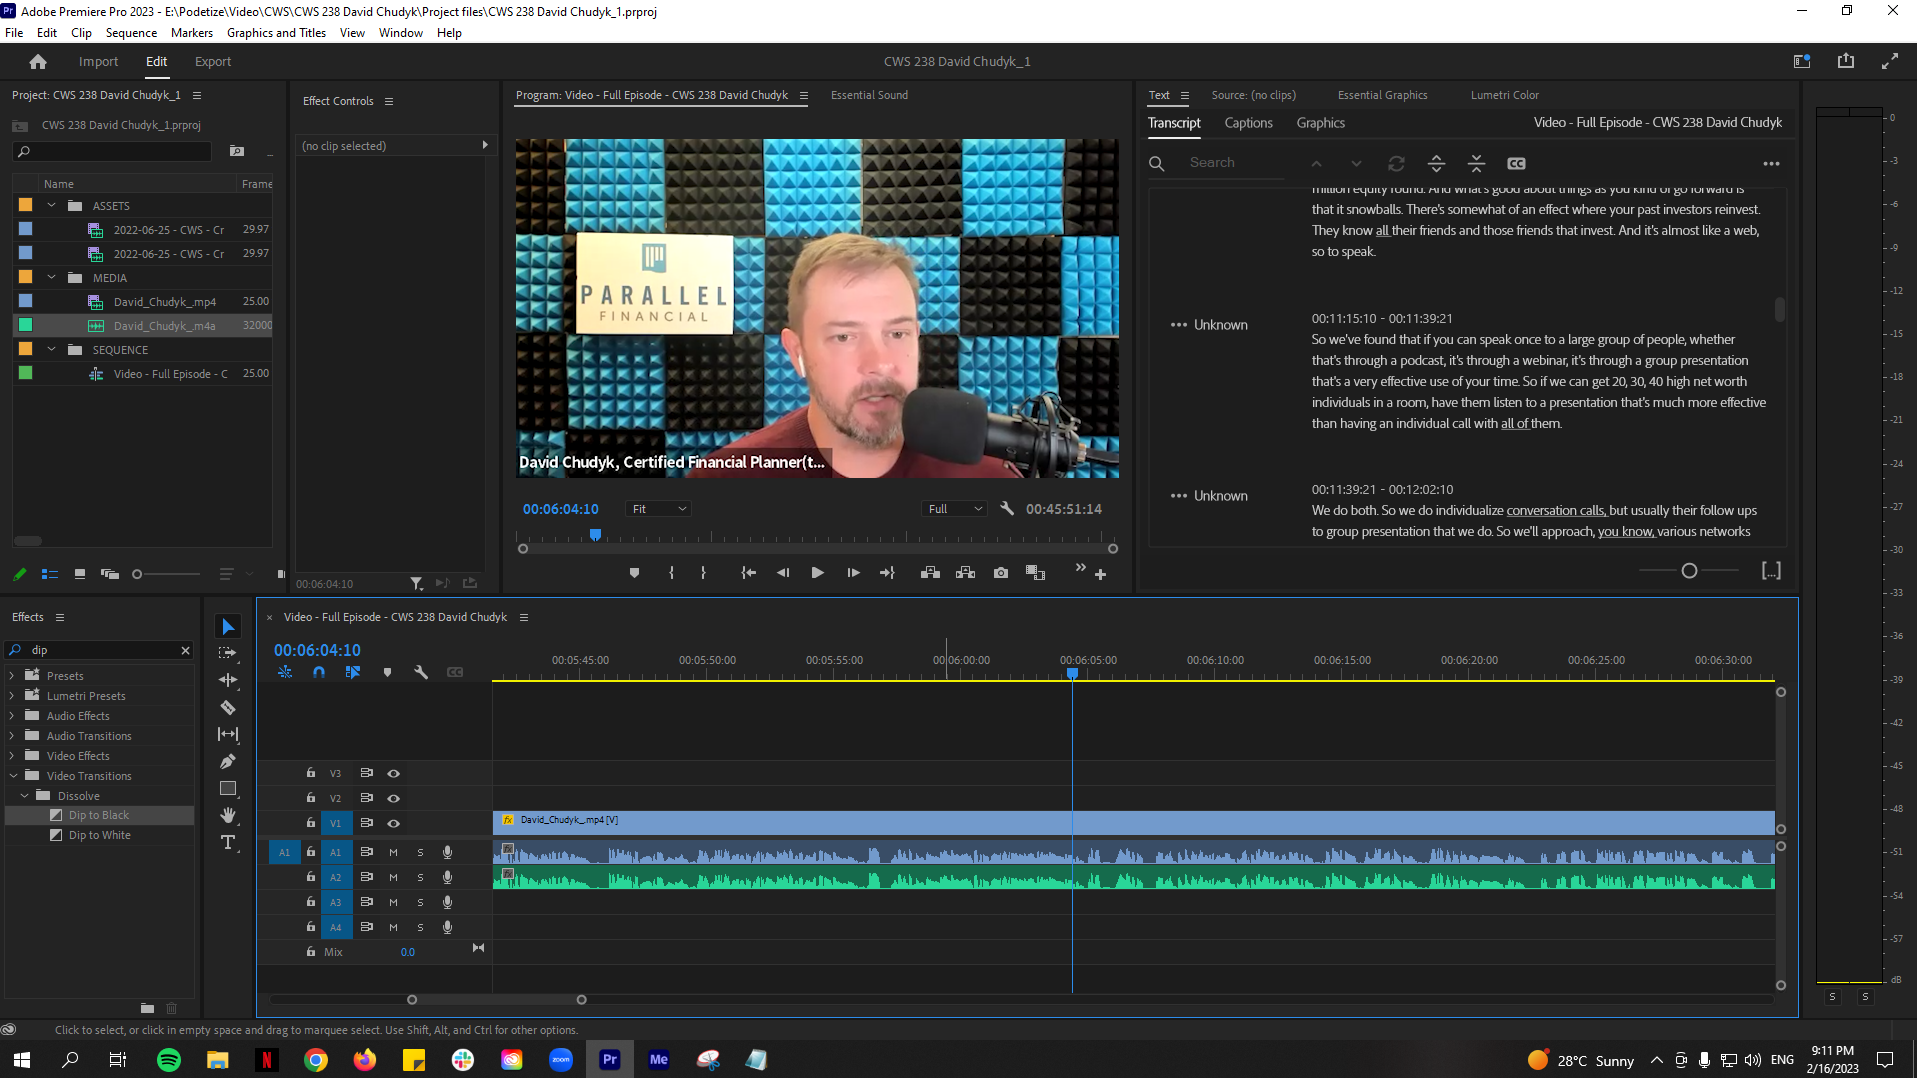1917x1078 pixels.
Task: Open the Import workspace
Action: pyautogui.click(x=98, y=62)
